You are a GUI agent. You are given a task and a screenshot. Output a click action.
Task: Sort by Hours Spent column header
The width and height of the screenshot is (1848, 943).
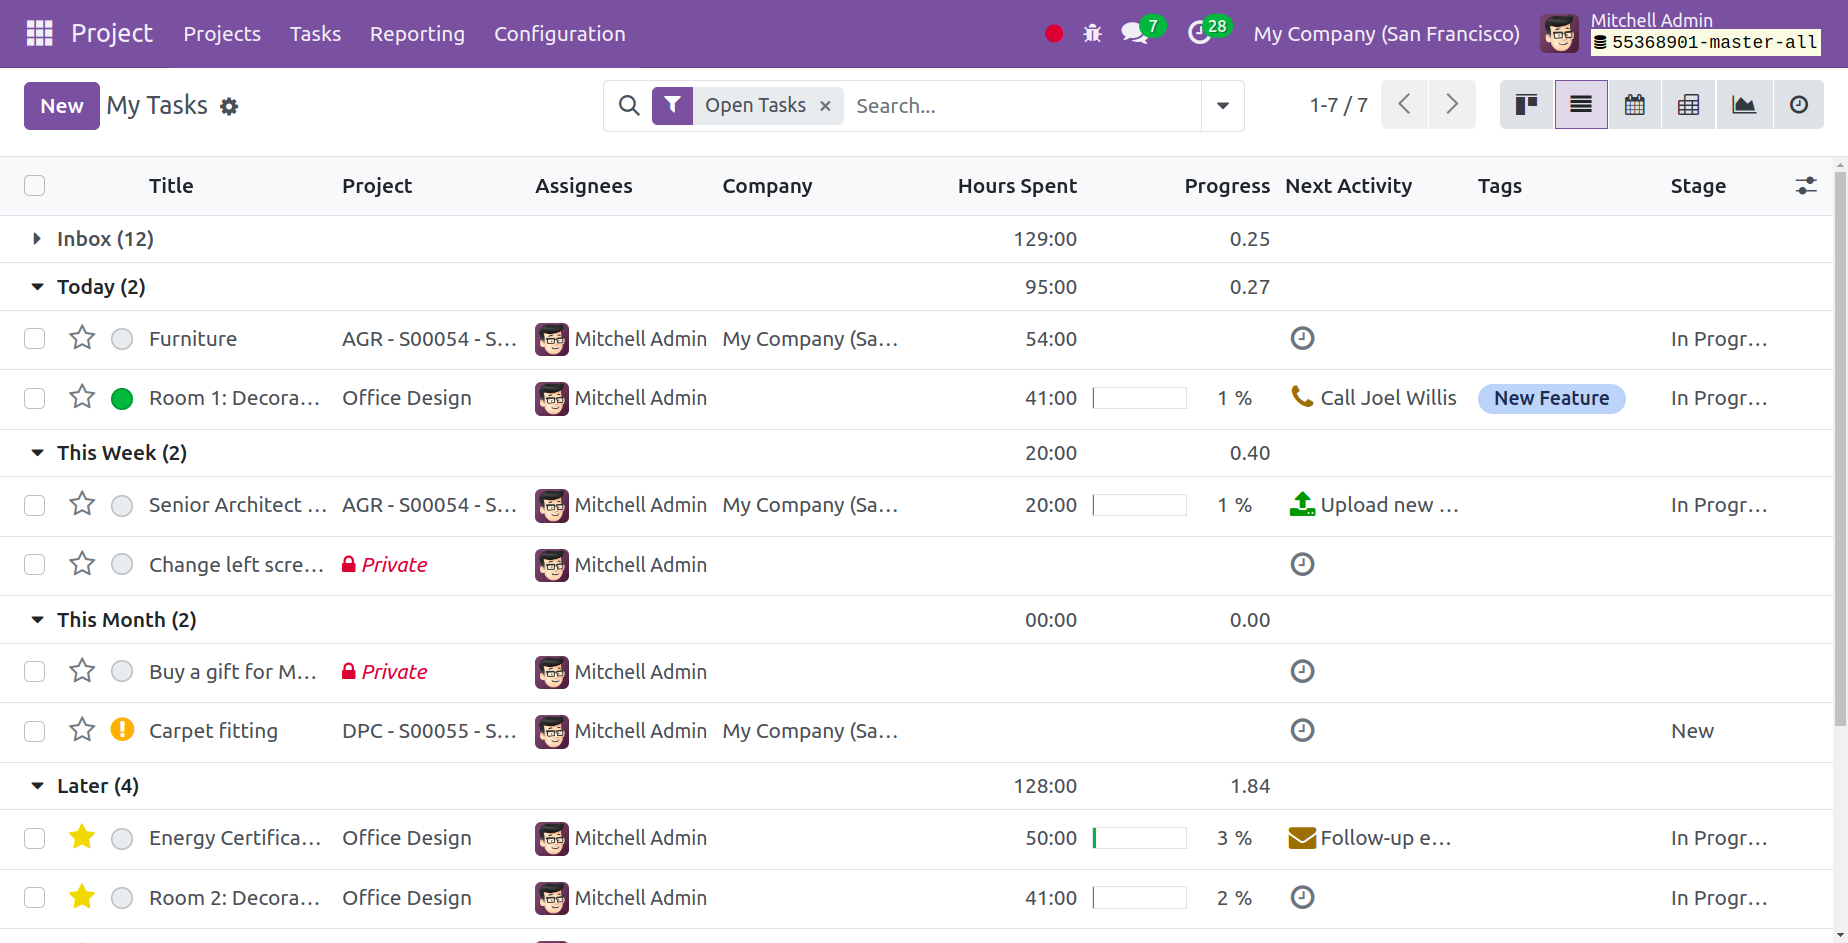pos(1017,185)
